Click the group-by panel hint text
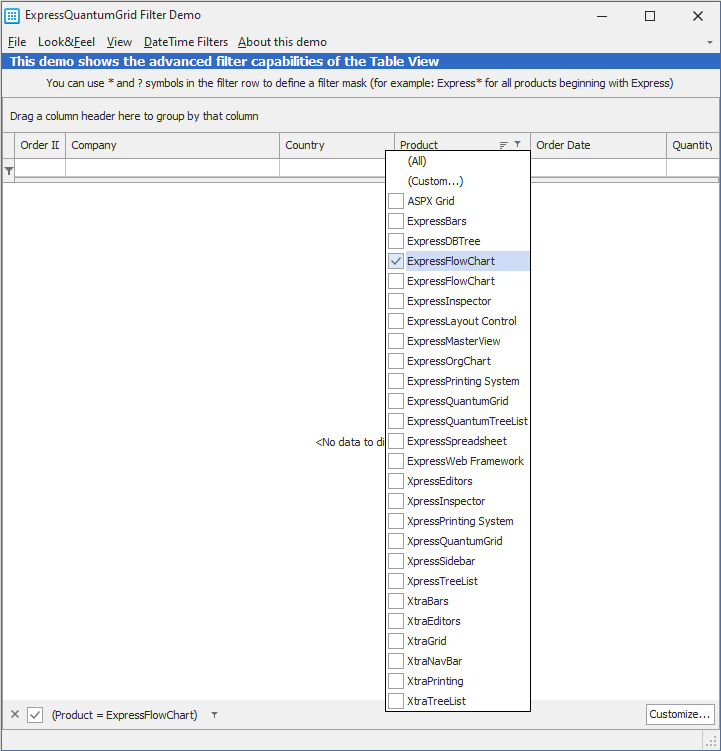This screenshot has height=751, width=721. click(x=134, y=116)
